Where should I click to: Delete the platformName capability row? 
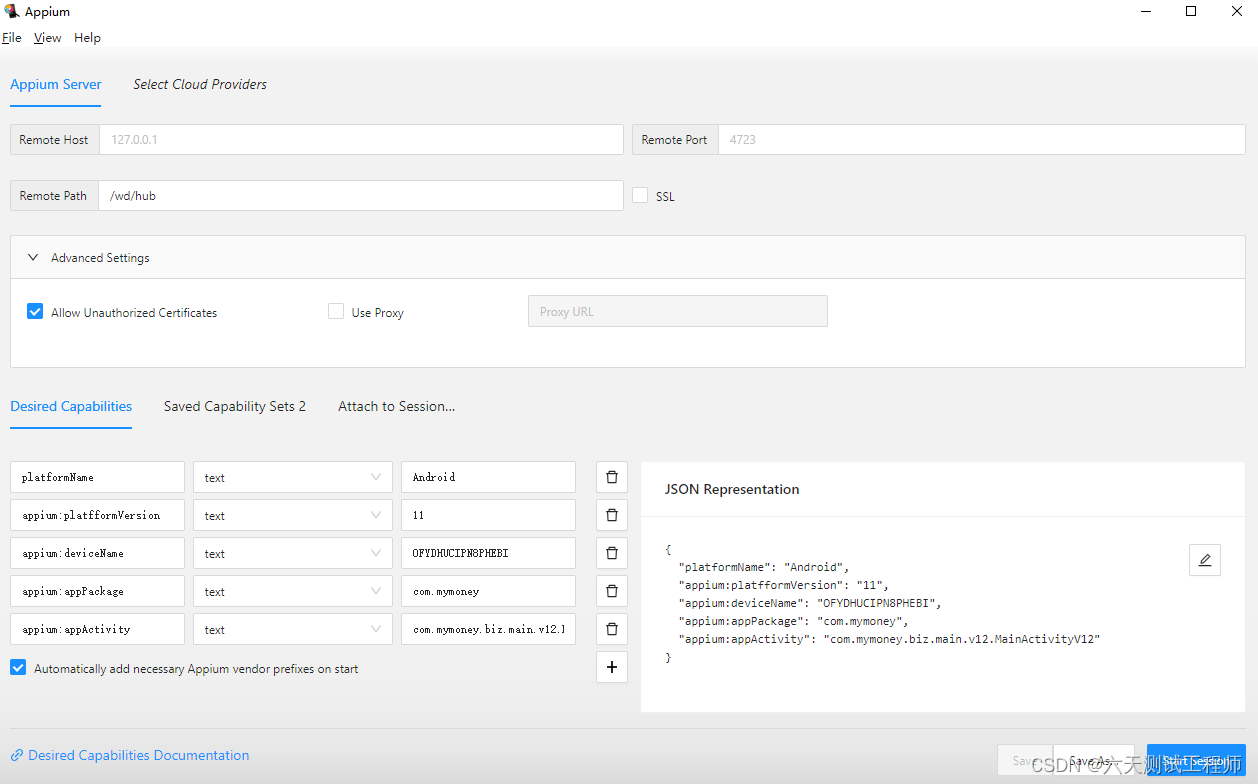tap(612, 477)
